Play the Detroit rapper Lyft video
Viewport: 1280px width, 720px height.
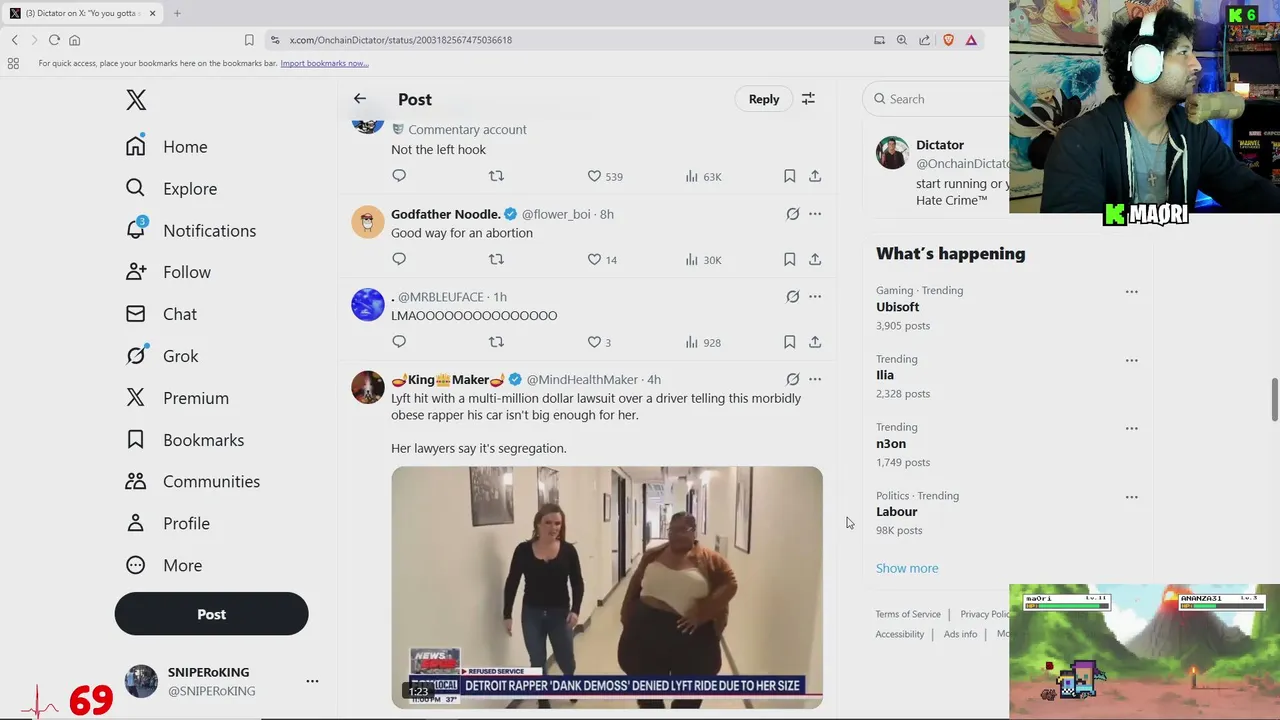point(607,587)
